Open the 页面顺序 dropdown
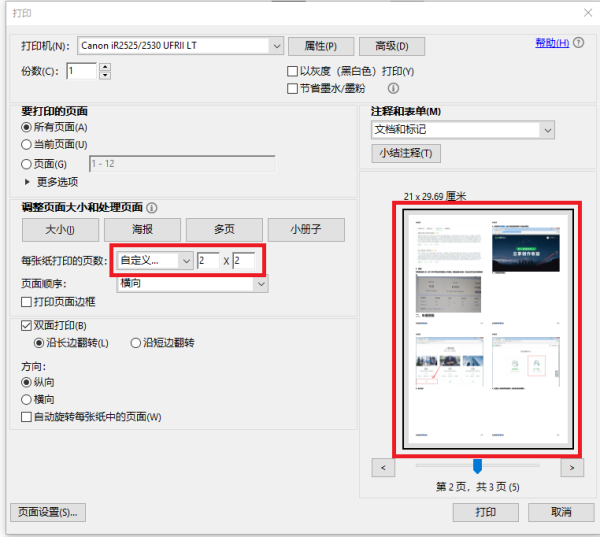The height and width of the screenshot is (537, 600). coord(261,284)
